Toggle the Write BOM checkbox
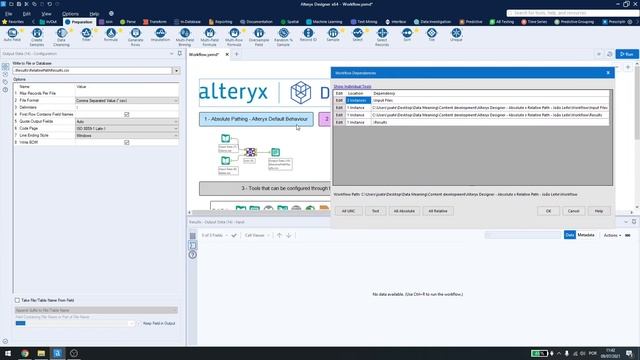The width and height of the screenshot is (640, 360). [127, 142]
